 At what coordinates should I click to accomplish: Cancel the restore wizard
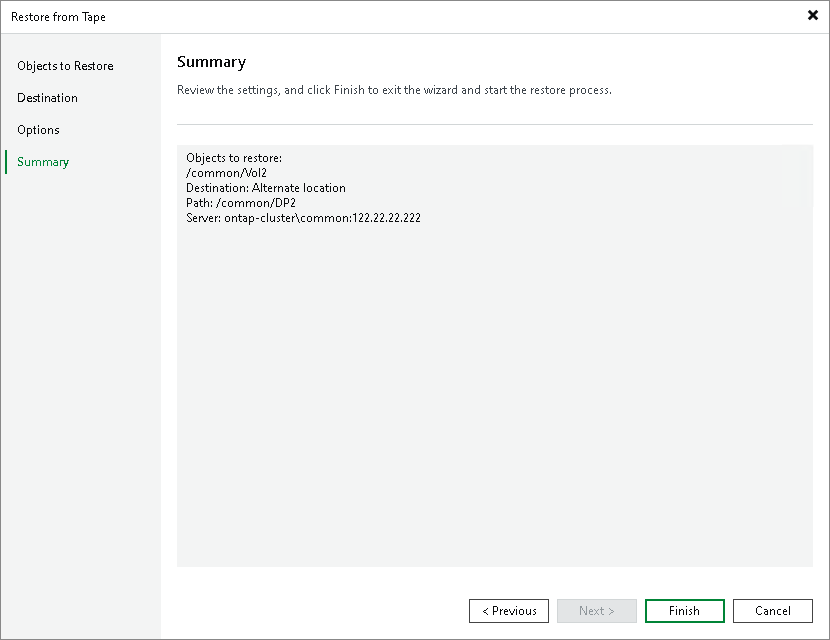pos(773,611)
